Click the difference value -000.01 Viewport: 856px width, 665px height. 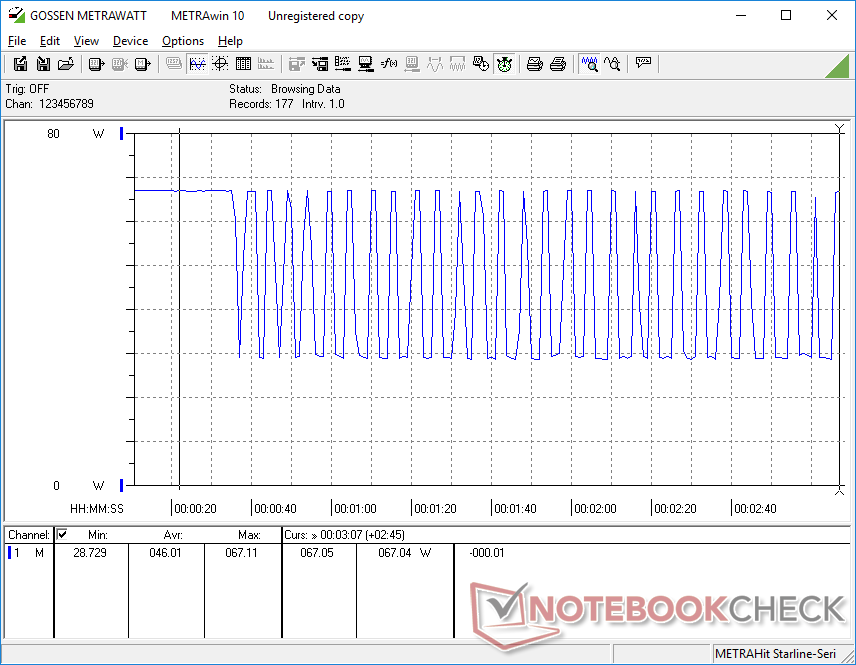pyautogui.click(x=486, y=553)
